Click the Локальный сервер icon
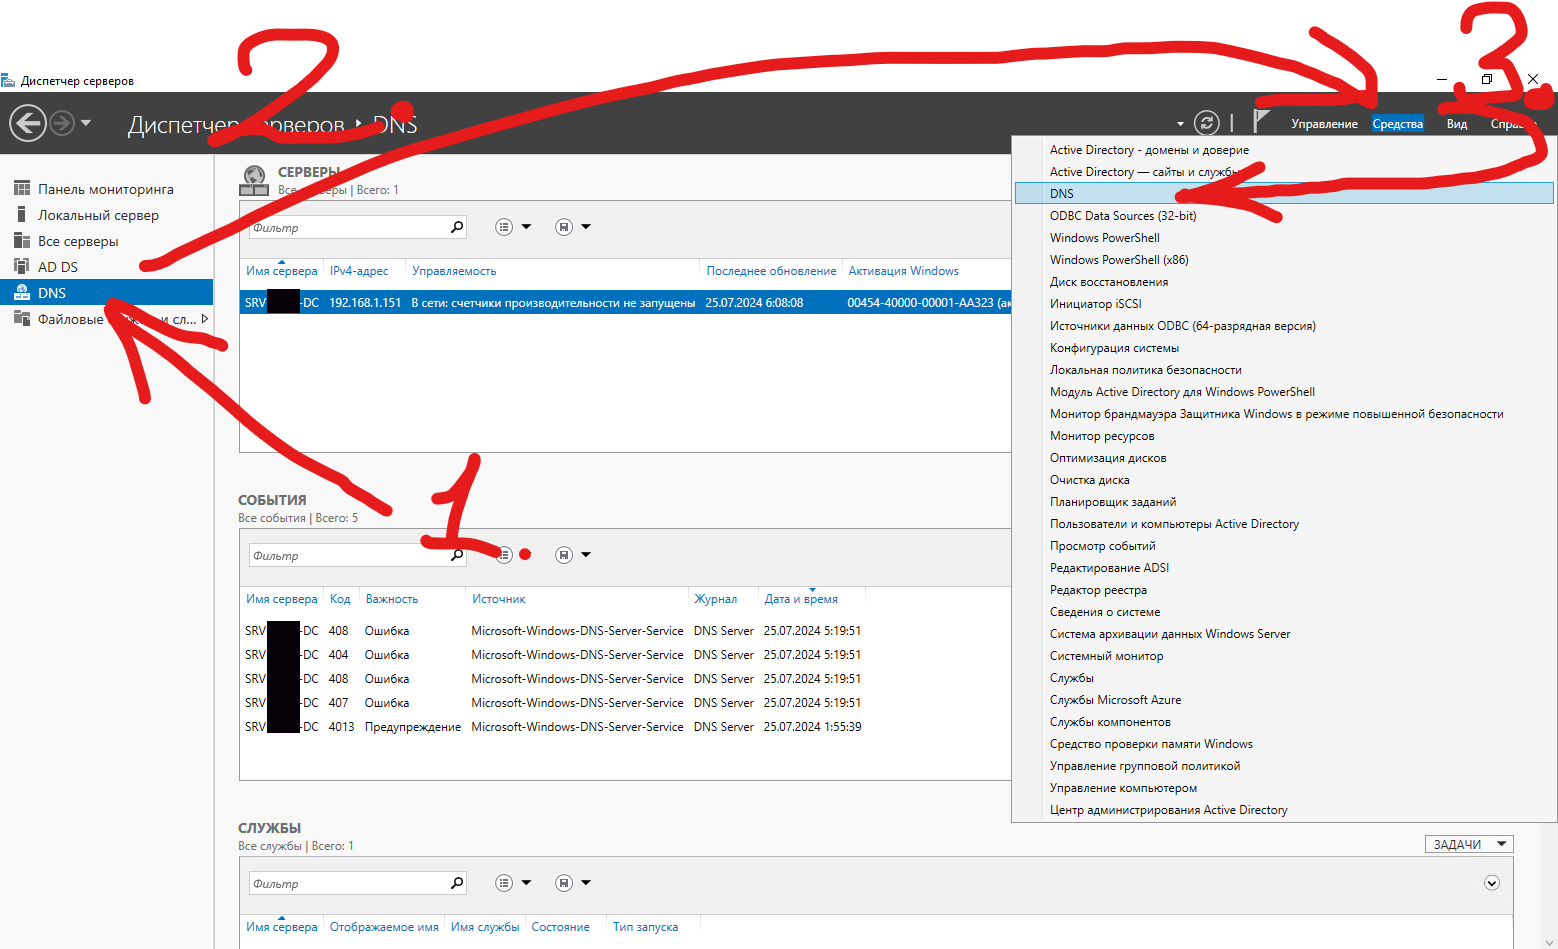1558x949 pixels. (x=22, y=214)
